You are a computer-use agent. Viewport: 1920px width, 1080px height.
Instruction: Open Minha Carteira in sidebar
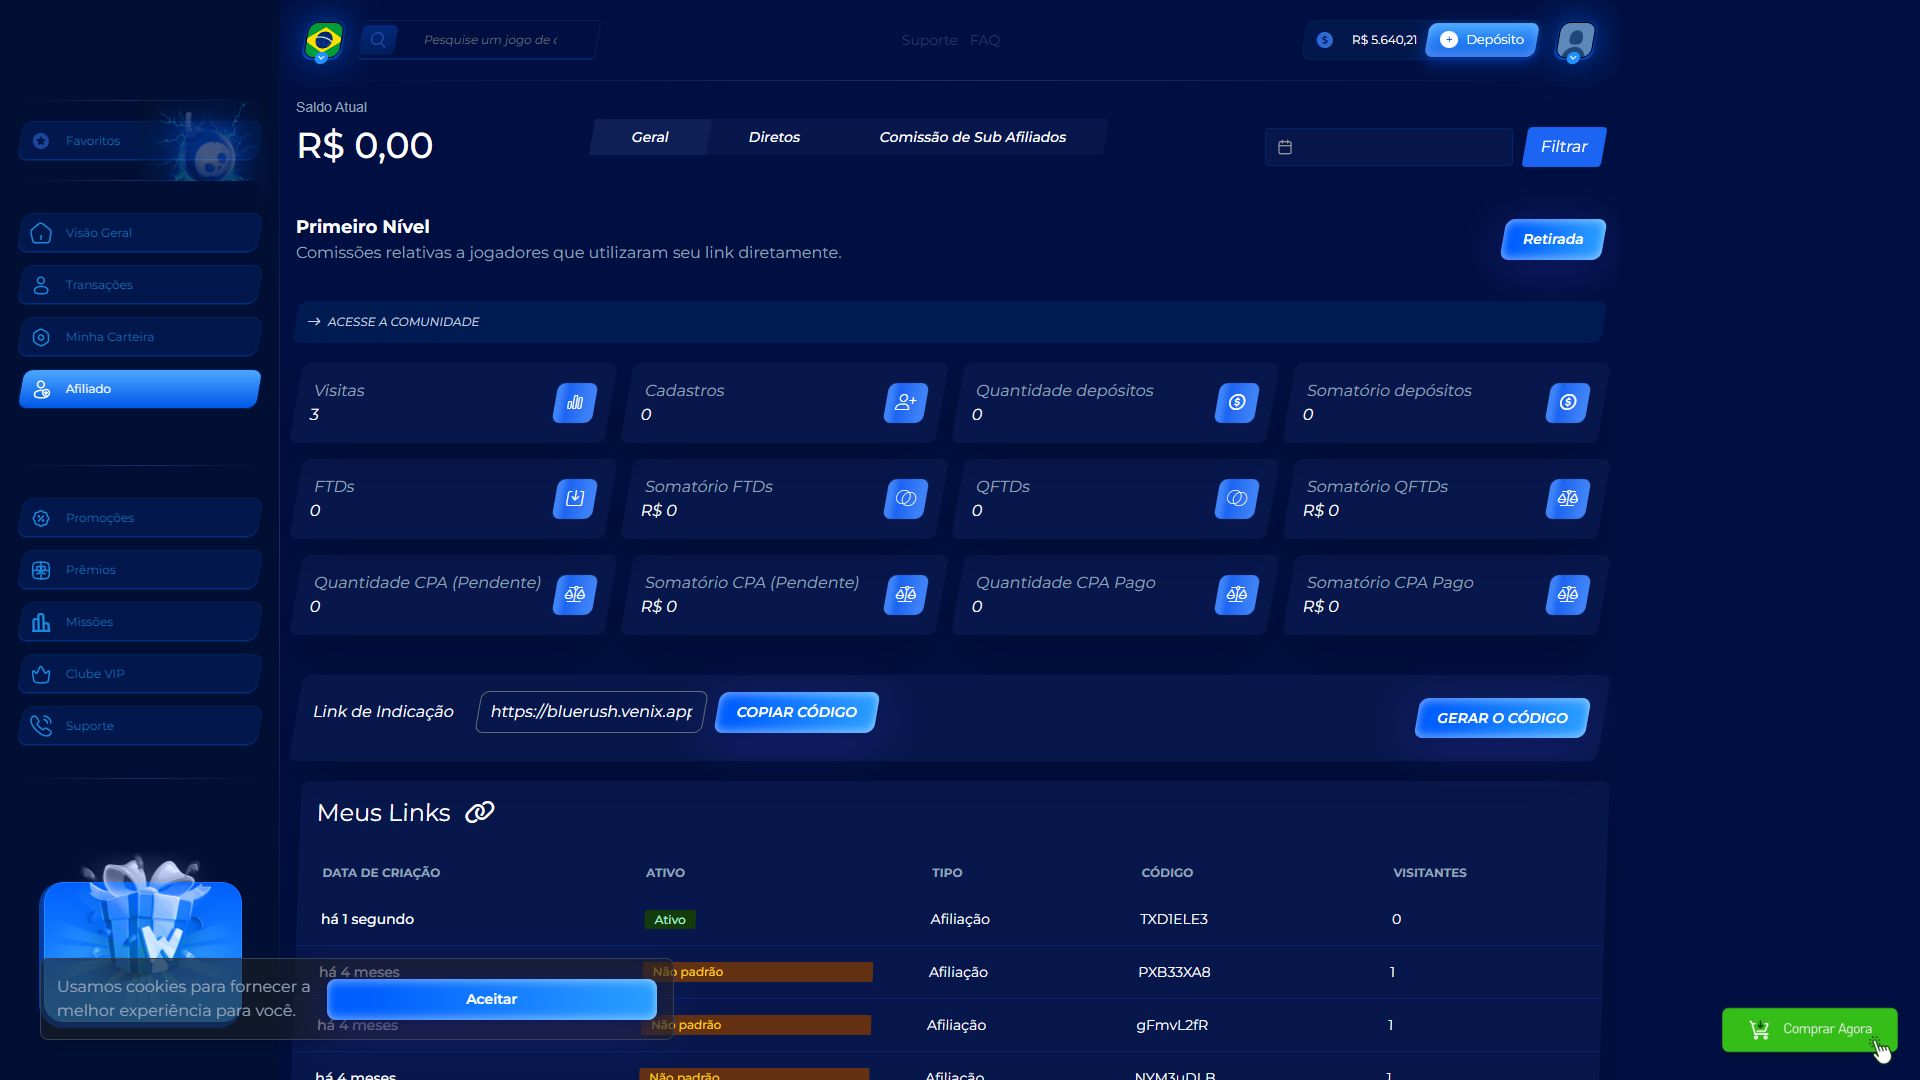click(140, 337)
